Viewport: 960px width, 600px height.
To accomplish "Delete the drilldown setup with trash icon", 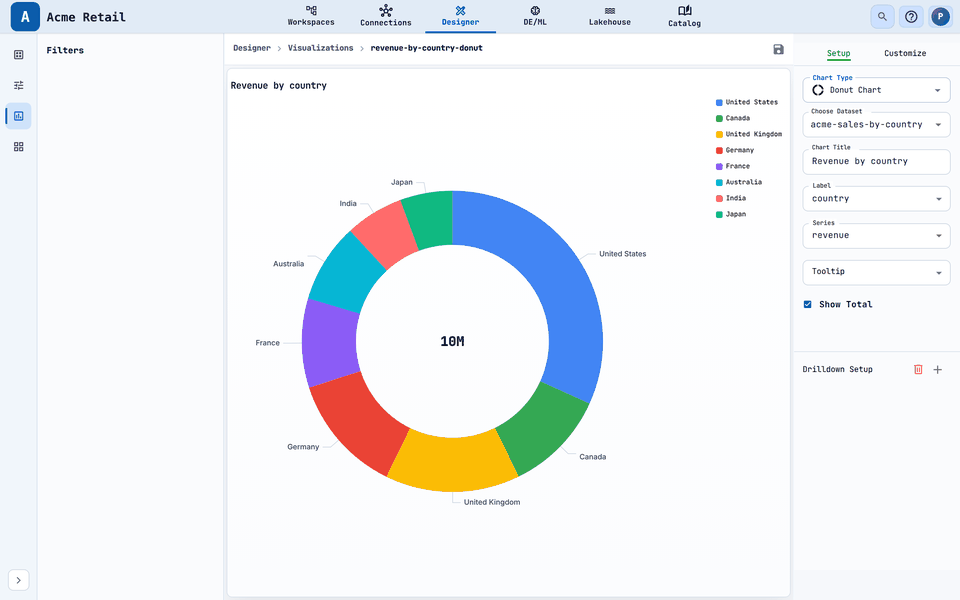I will pos(918,369).
